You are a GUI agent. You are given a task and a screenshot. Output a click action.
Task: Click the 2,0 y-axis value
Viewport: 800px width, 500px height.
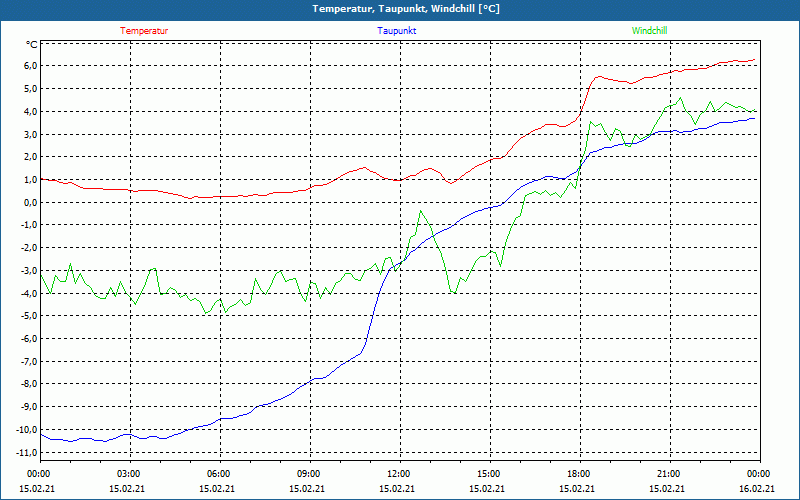[30, 157]
